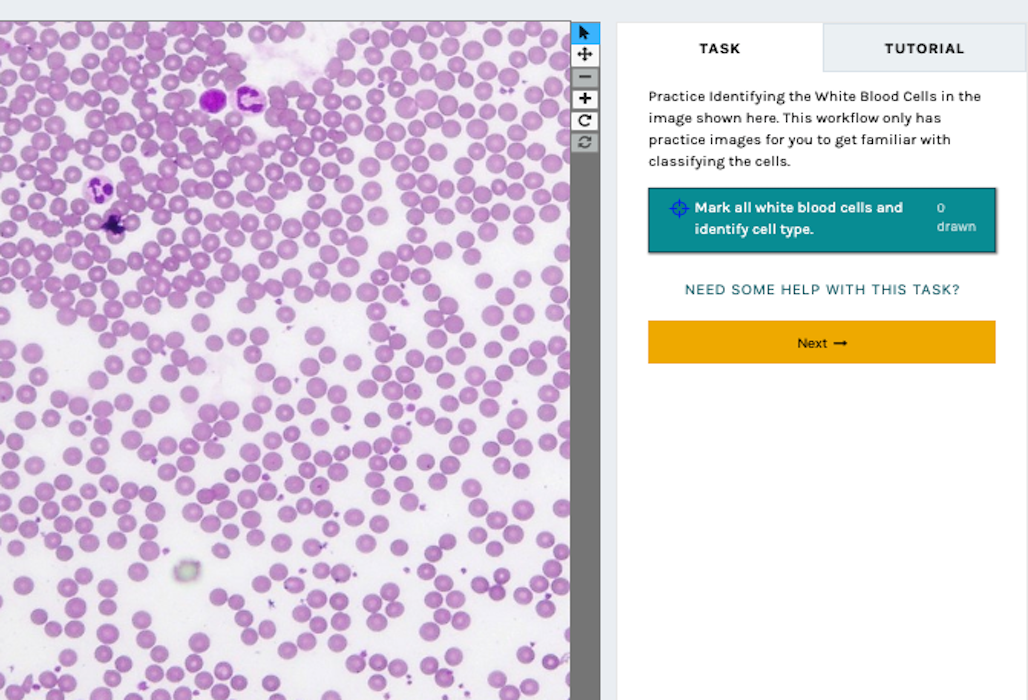Activate the pan/move image tool
Image resolution: width=1028 pixels, height=700 pixels.
tap(585, 55)
